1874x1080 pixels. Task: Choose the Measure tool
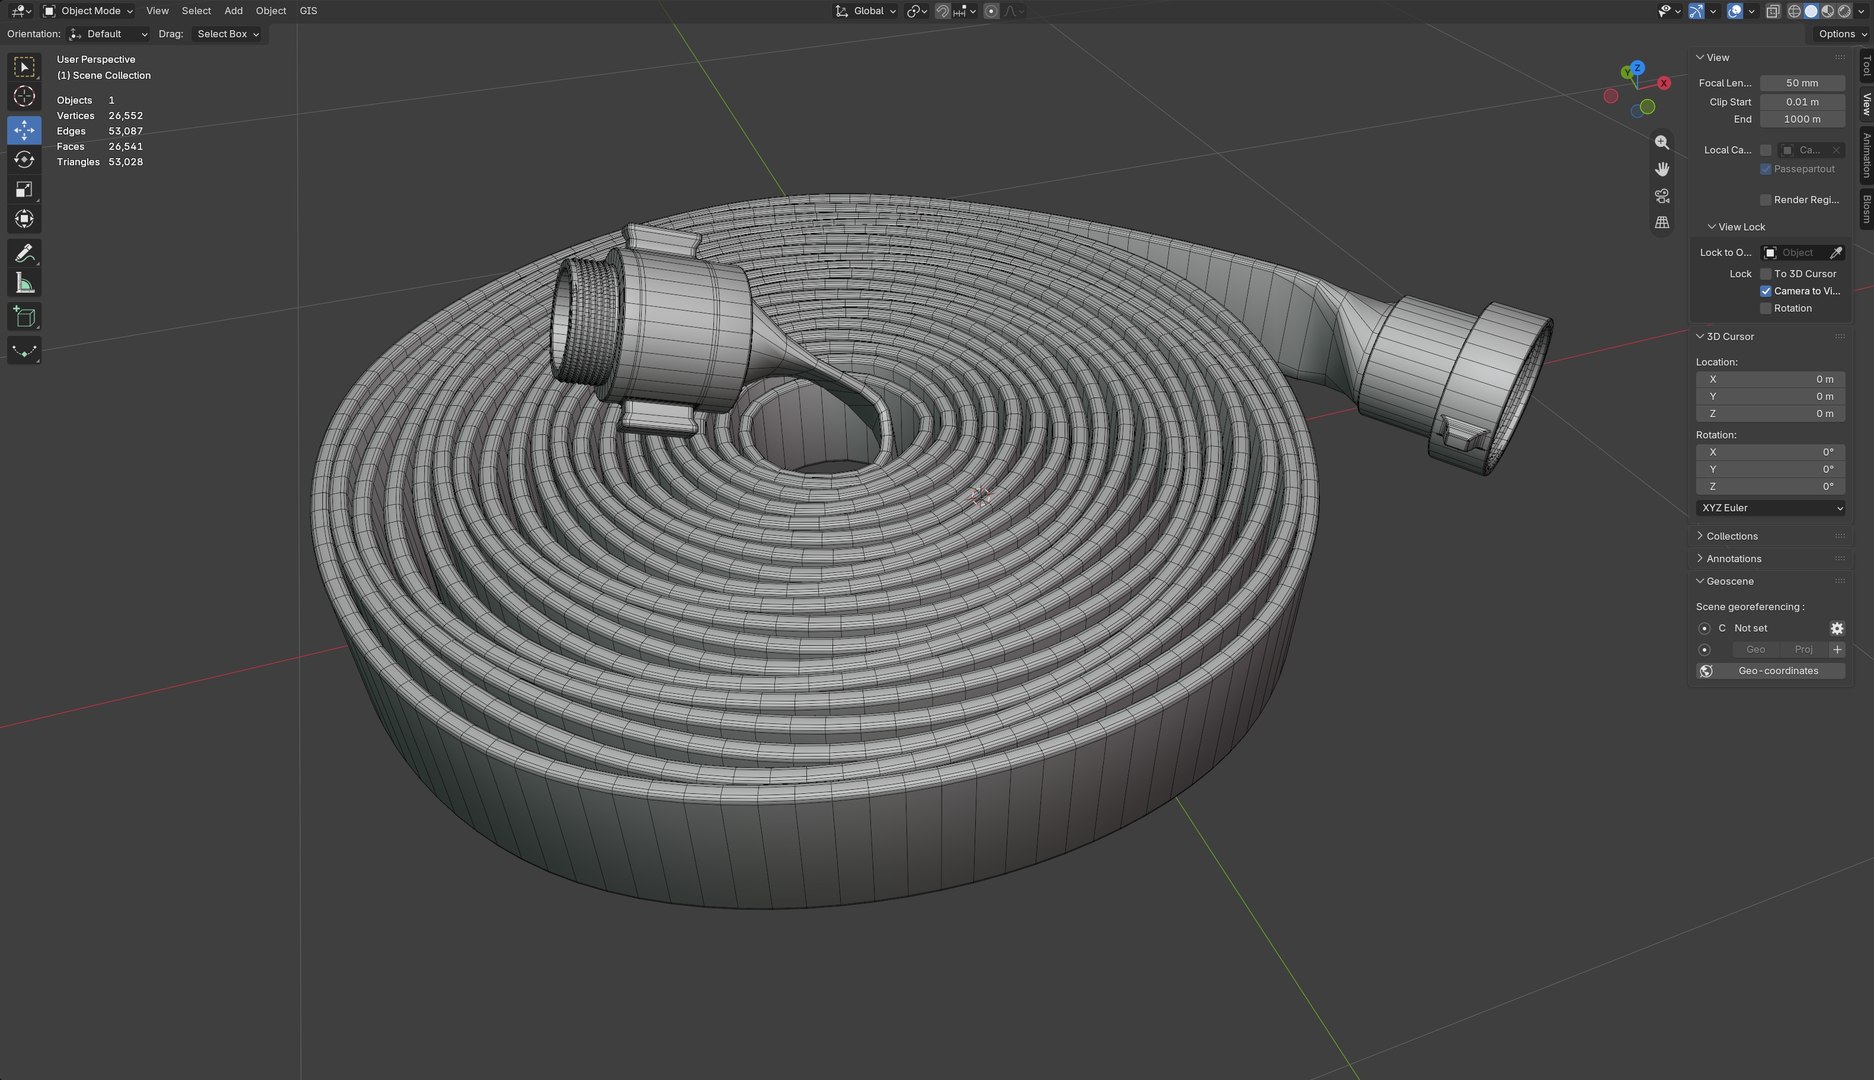pos(24,284)
